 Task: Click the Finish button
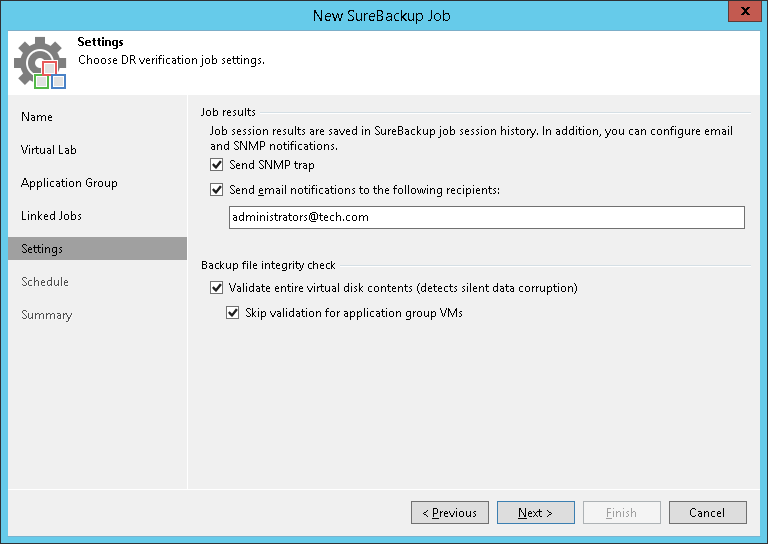[621, 513]
